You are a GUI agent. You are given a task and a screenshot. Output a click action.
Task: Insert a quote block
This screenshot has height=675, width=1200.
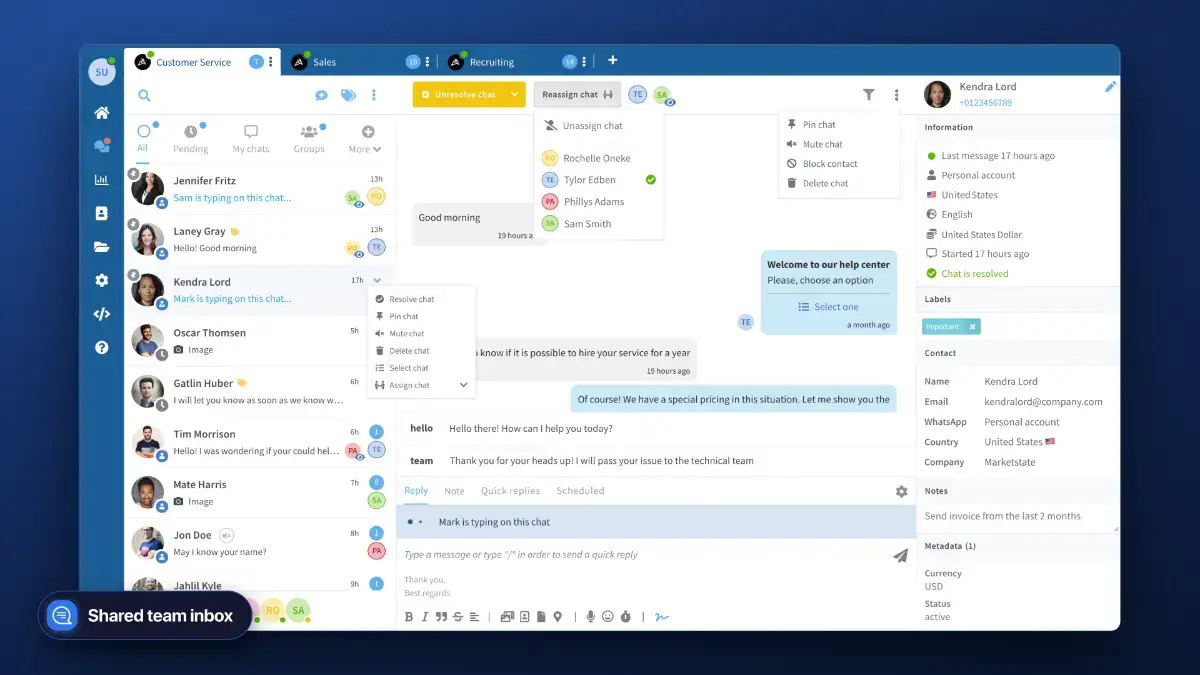[x=441, y=617]
